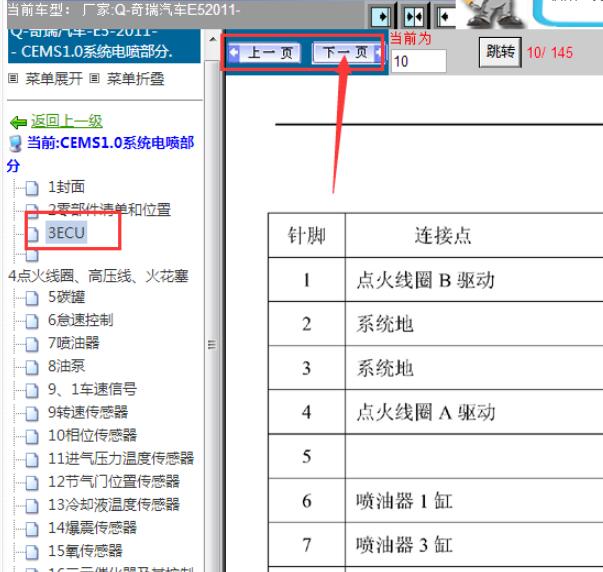Open the 5碳罐 tree item
The height and width of the screenshot is (572, 603).
pos(66,297)
